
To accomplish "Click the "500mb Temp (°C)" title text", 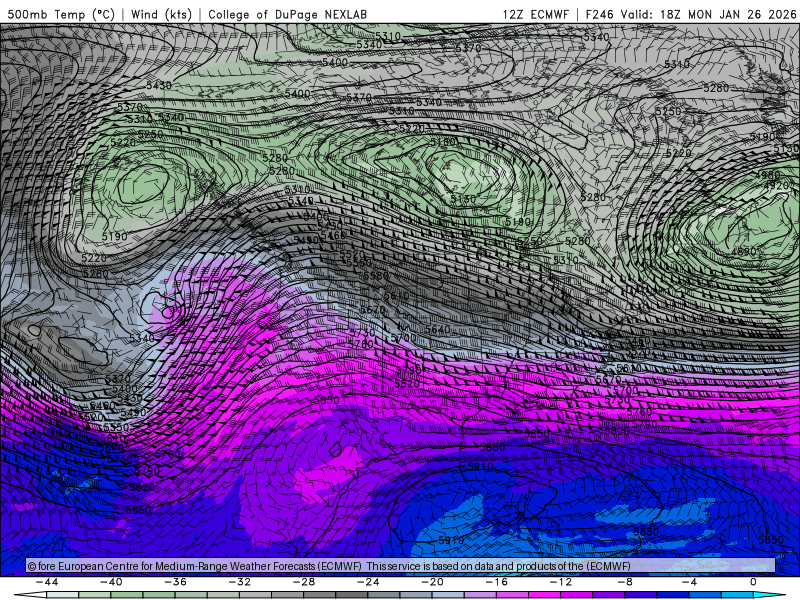I will click(x=61, y=14).
